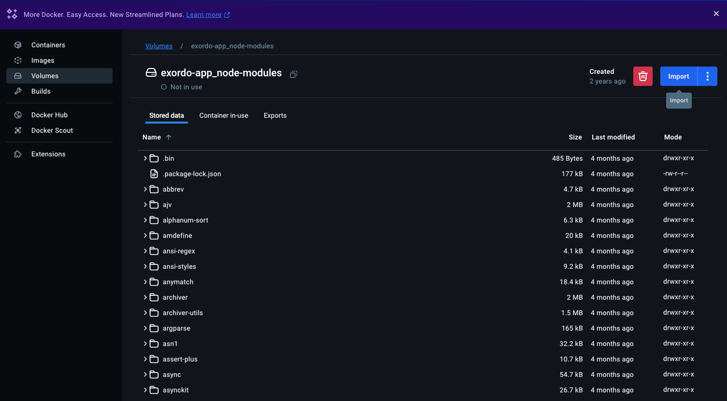This screenshot has width=727, height=401.
Task: Click the archiver folder icon
Action: (x=154, y=297)
